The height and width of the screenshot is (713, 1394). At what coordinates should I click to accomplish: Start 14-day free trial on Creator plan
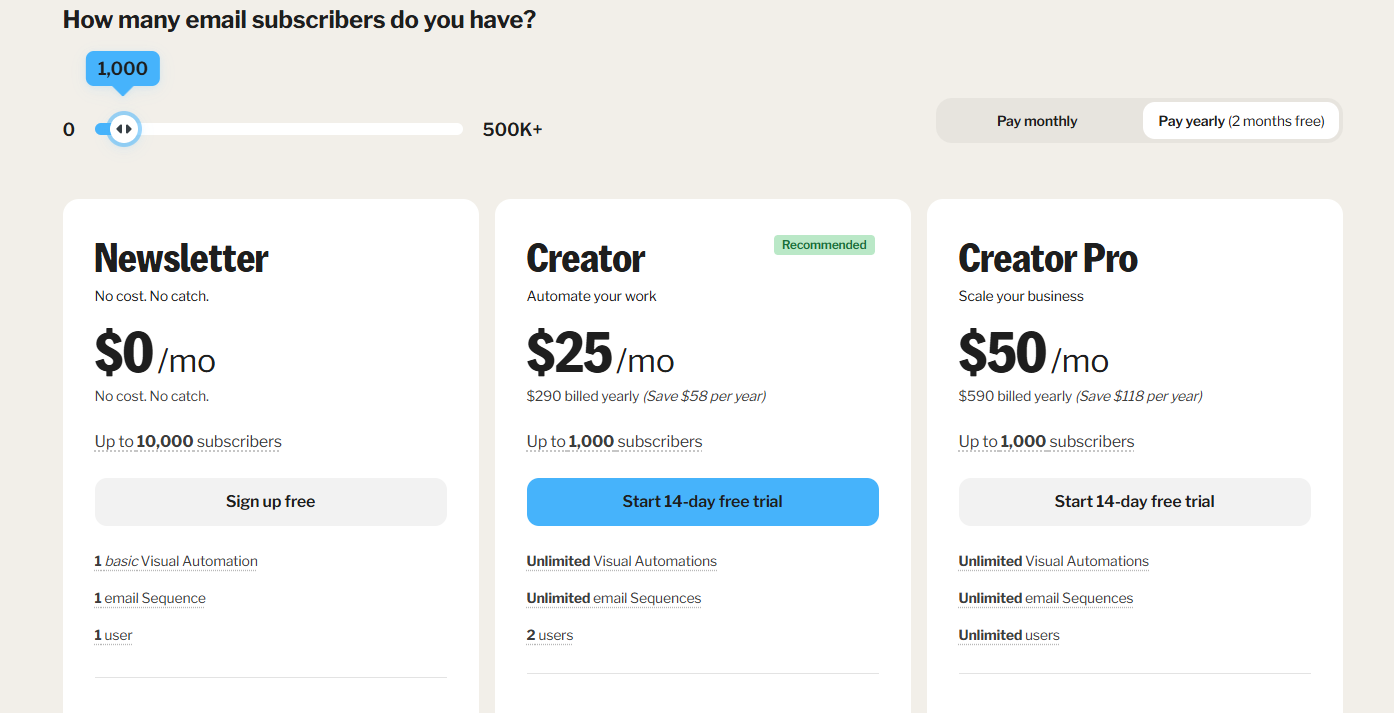702,501
